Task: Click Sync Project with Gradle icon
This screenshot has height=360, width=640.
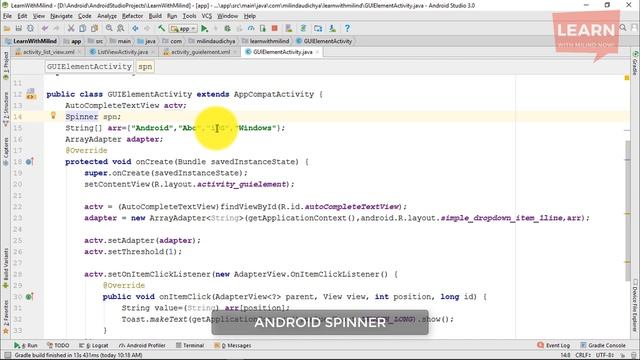Action: click(x=303, y=29)
